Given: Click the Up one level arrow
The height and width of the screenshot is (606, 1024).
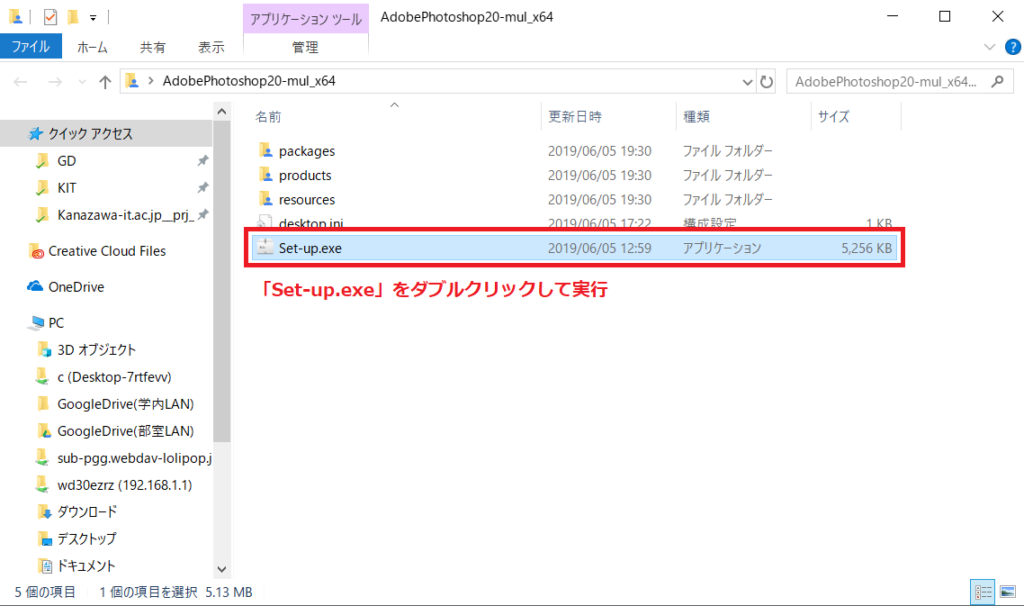Looking at the screenshot, I should point(104,82).
